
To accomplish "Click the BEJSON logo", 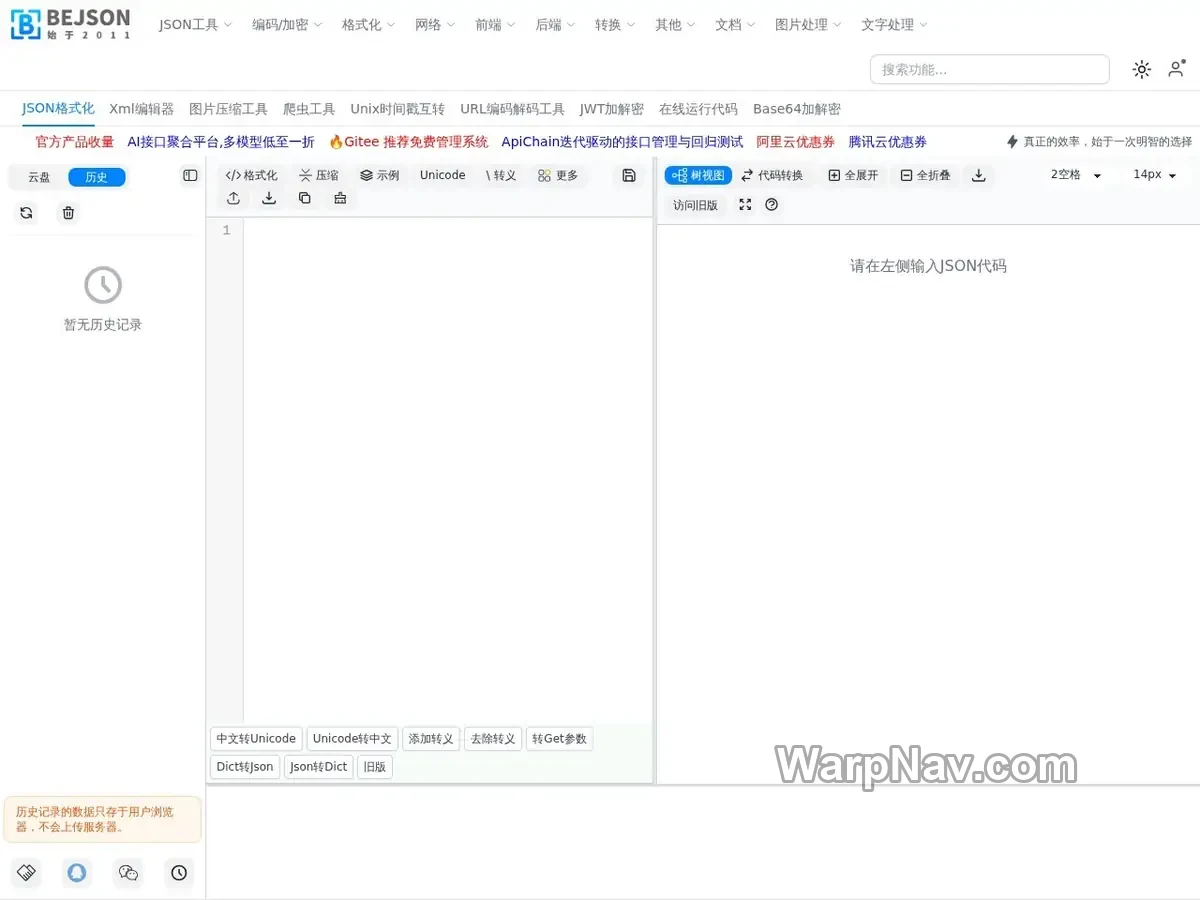I will coord(70,24).
